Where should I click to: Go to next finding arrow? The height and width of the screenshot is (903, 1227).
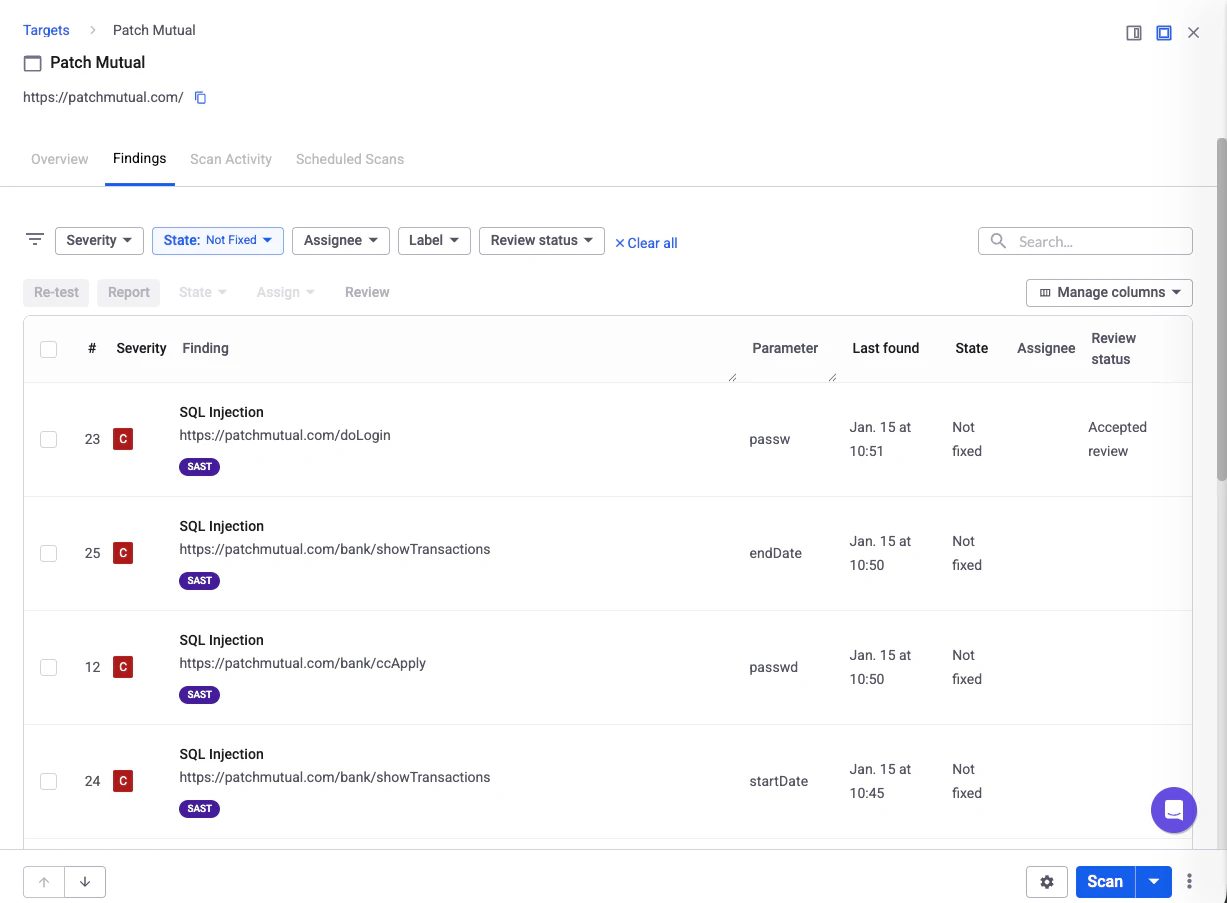85,882
